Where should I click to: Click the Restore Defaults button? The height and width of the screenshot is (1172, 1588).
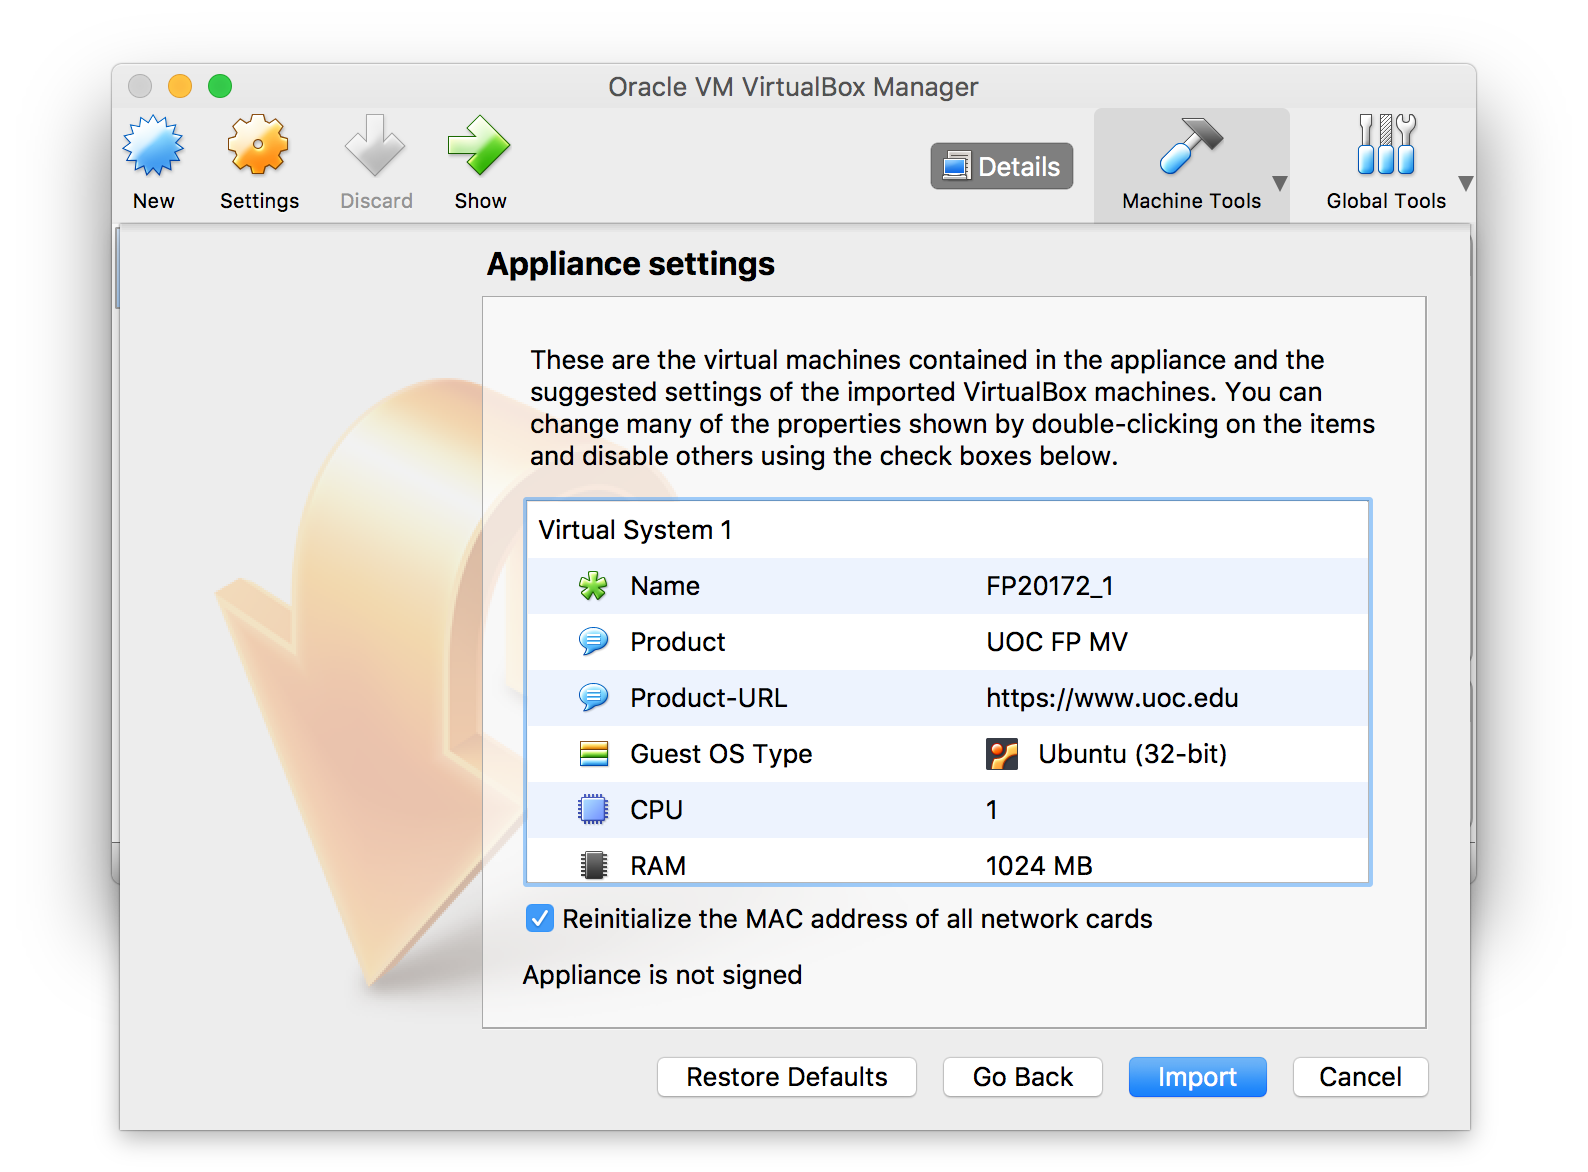click(786, 1077)
